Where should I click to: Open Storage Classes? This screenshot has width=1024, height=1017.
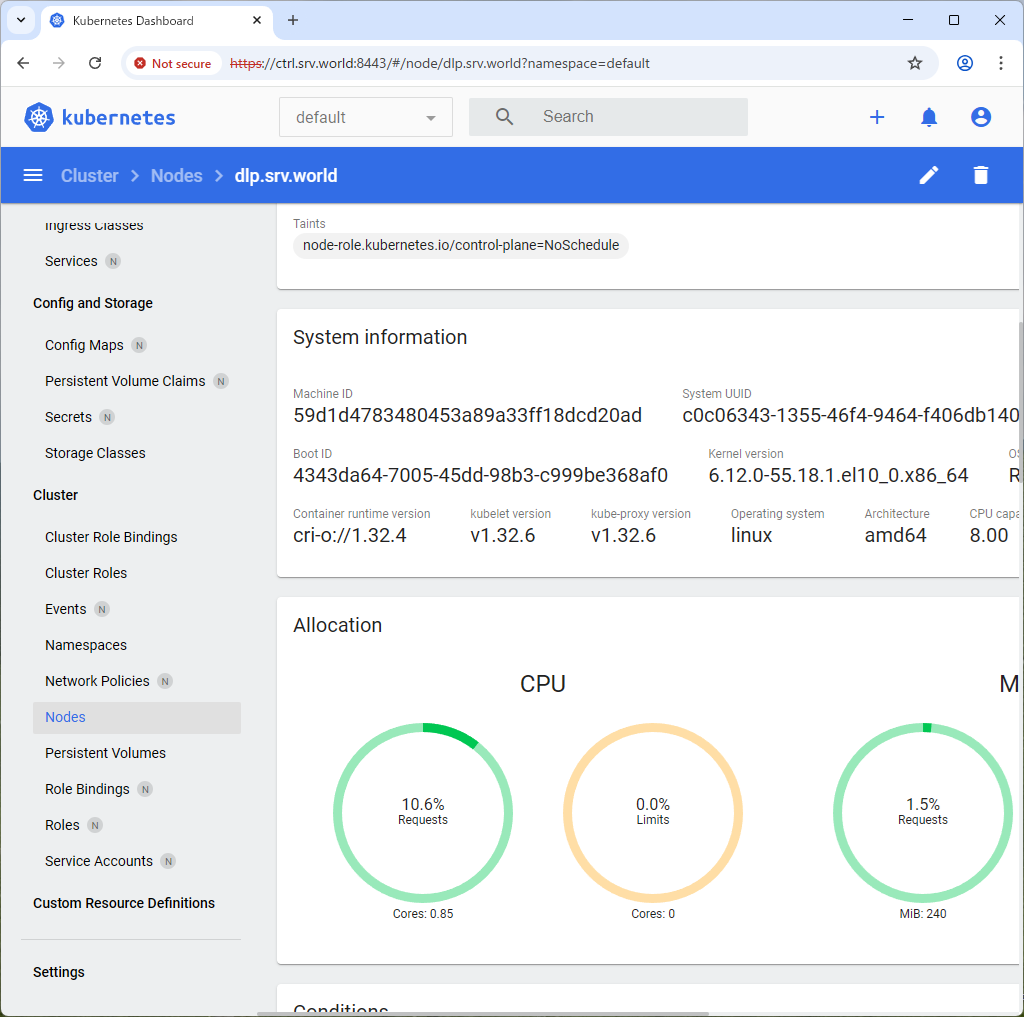(95, 453)
